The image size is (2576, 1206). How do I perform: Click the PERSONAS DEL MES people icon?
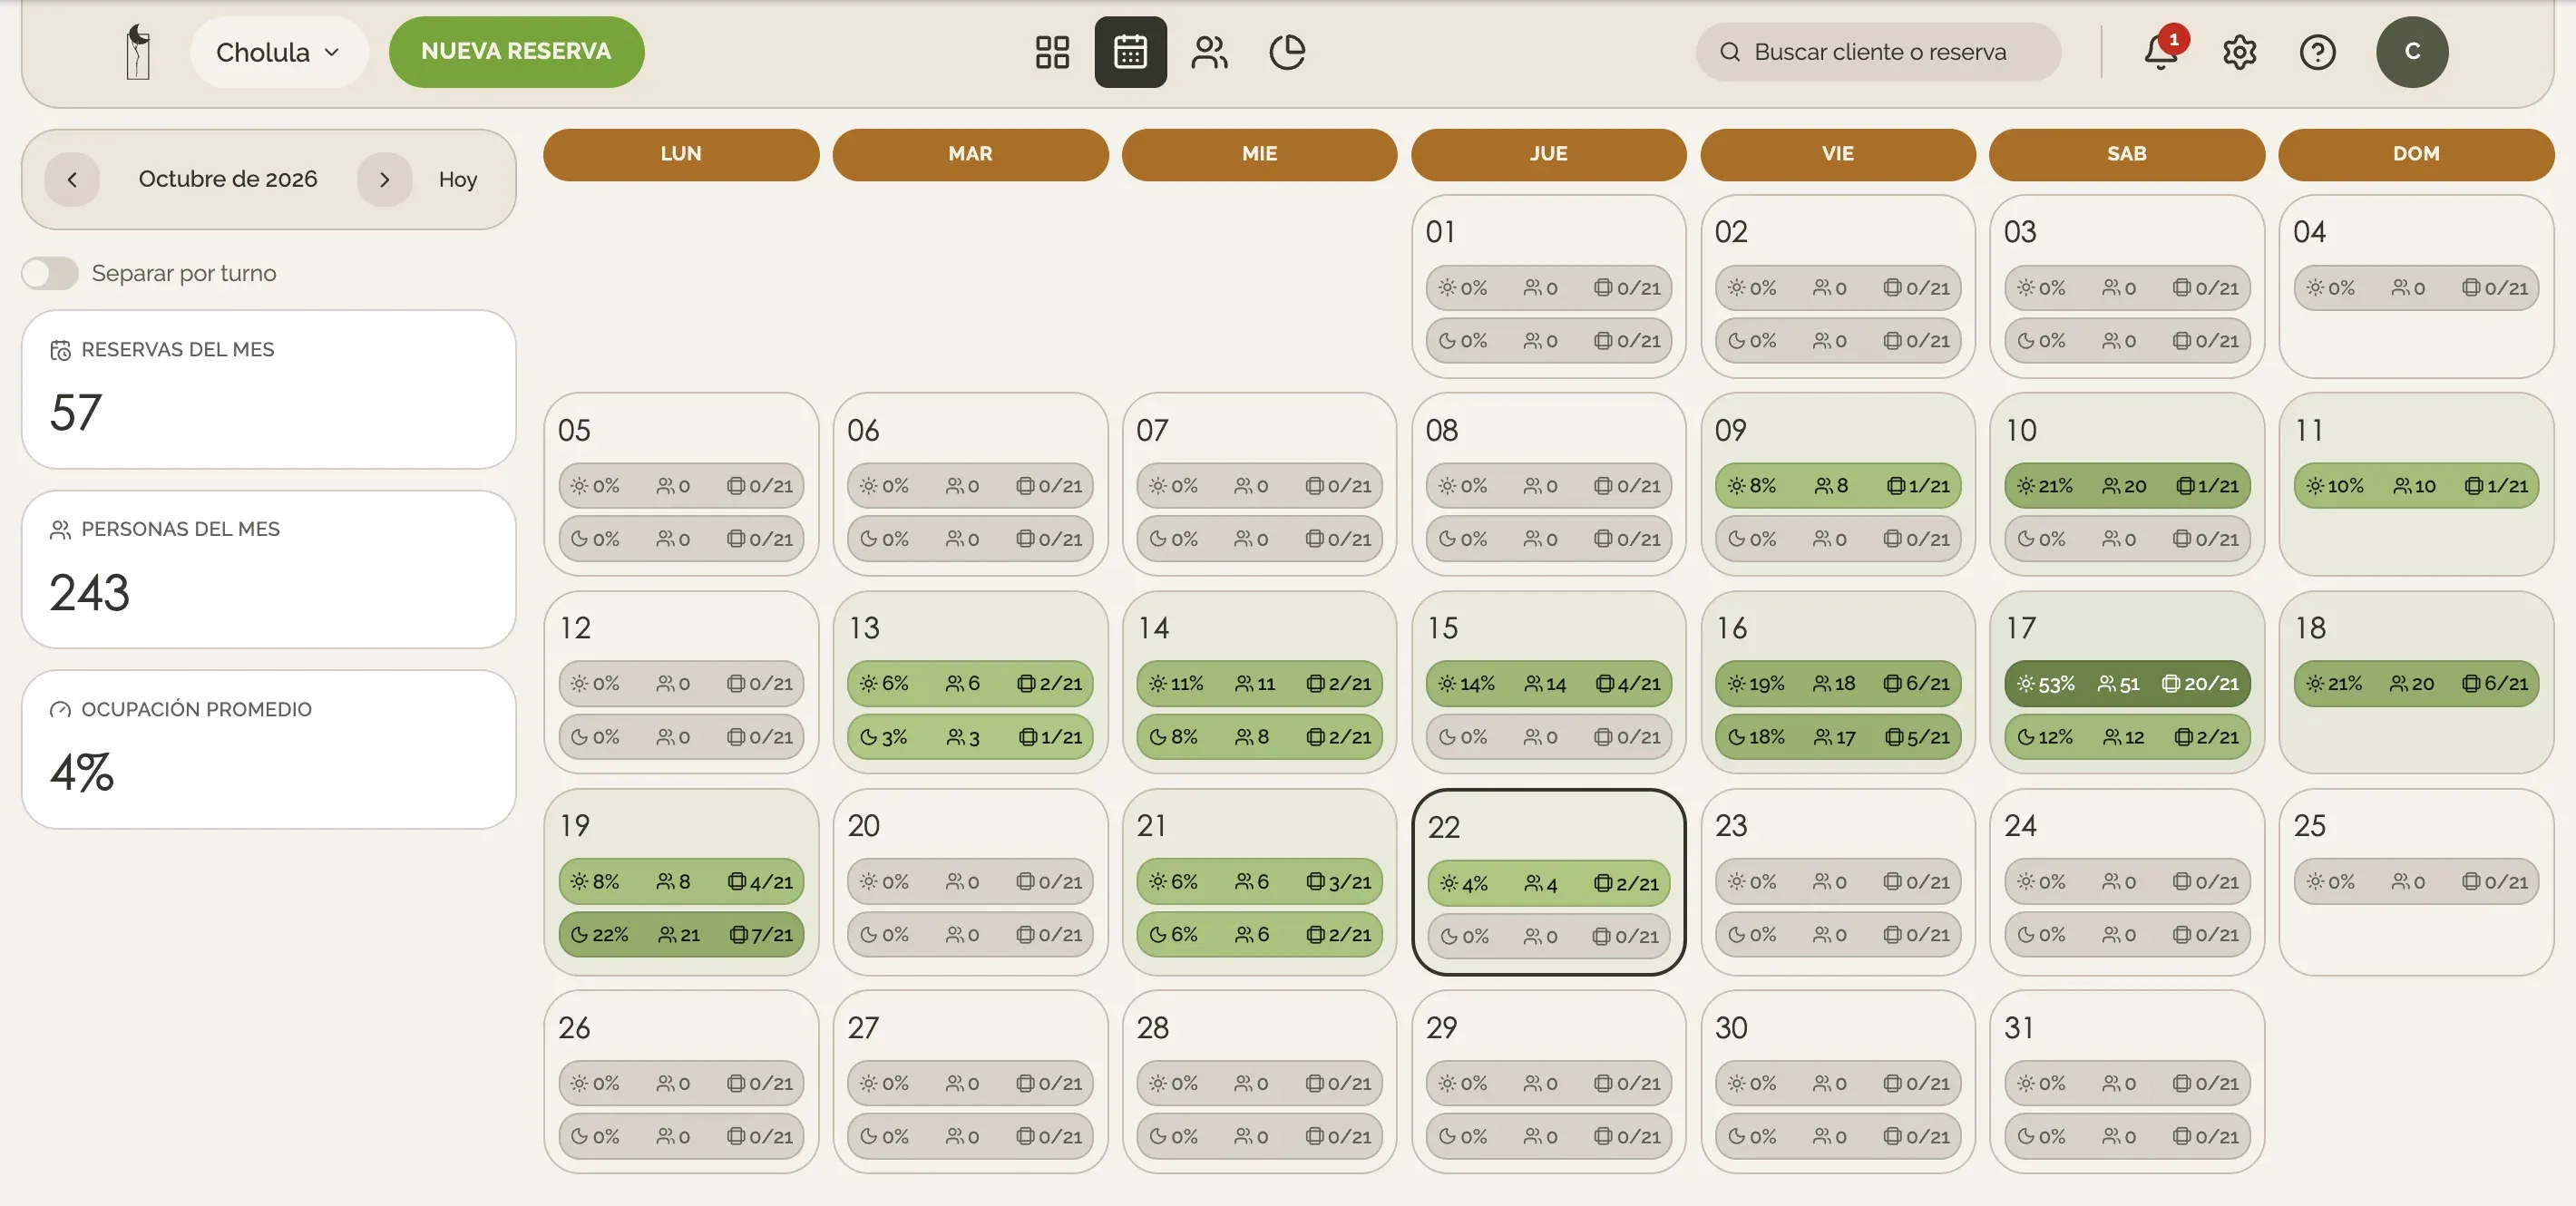60,530
